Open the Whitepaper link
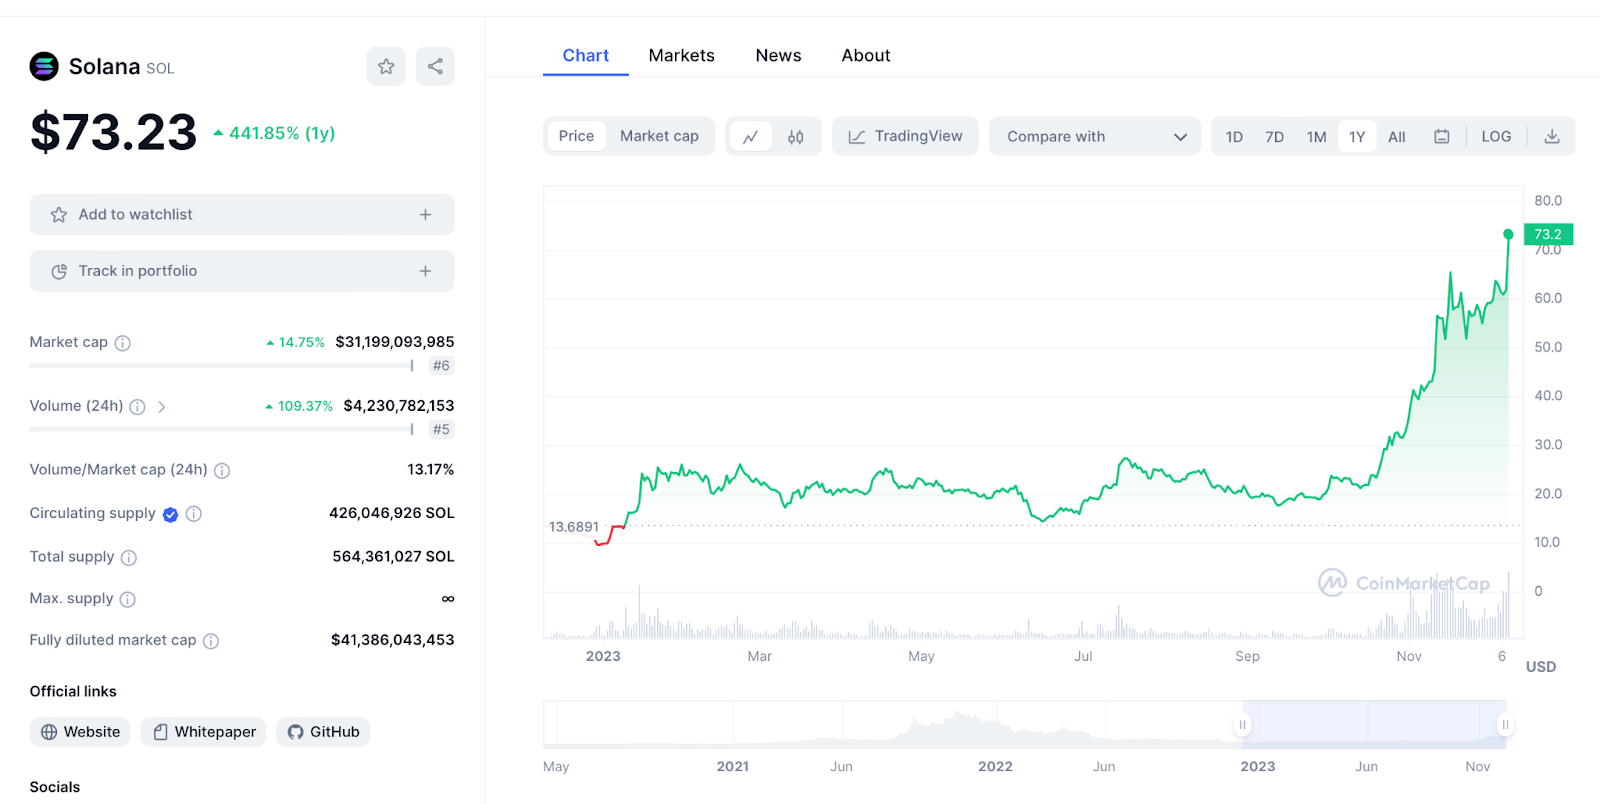Image resolution: width=1600 pixels, height=804 pixels. (x=203, y=732)
